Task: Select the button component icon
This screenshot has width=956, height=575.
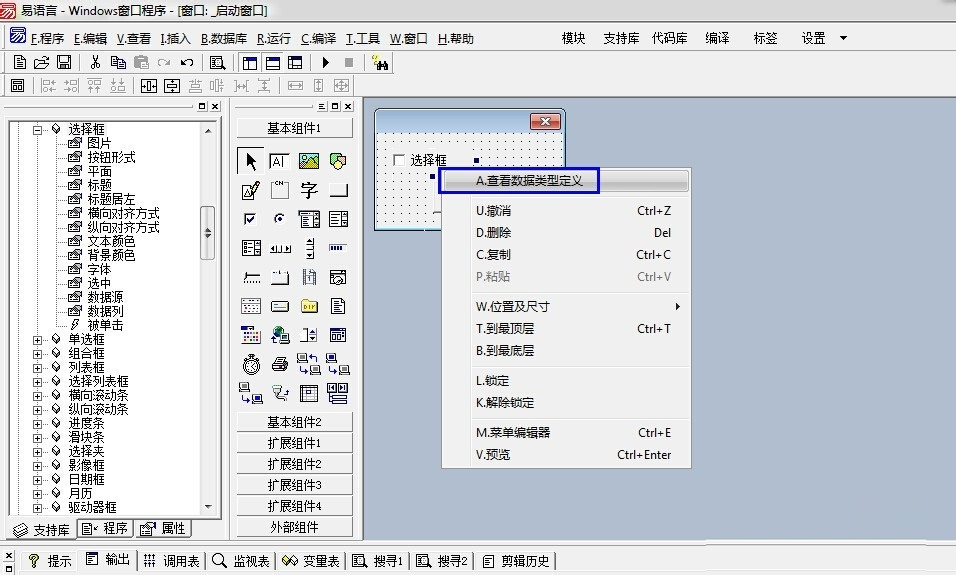Action: click(x=338, y=191)
